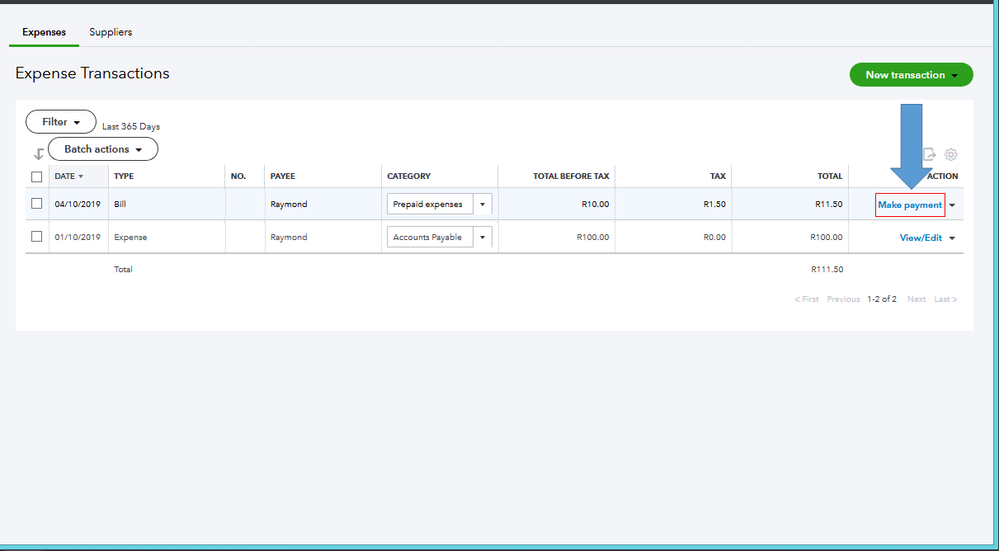The height and width of the screenshot is (551, 999).
Task: Click the batch select arrow icon
Action: 39,154
